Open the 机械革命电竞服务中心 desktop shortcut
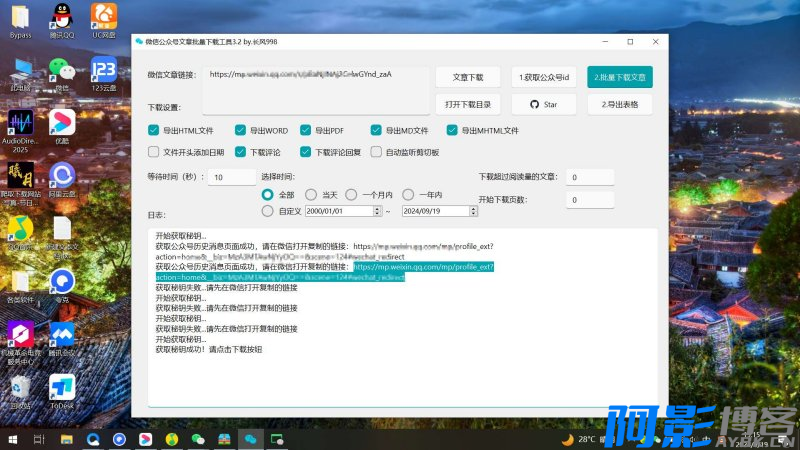 click(20, 343)
